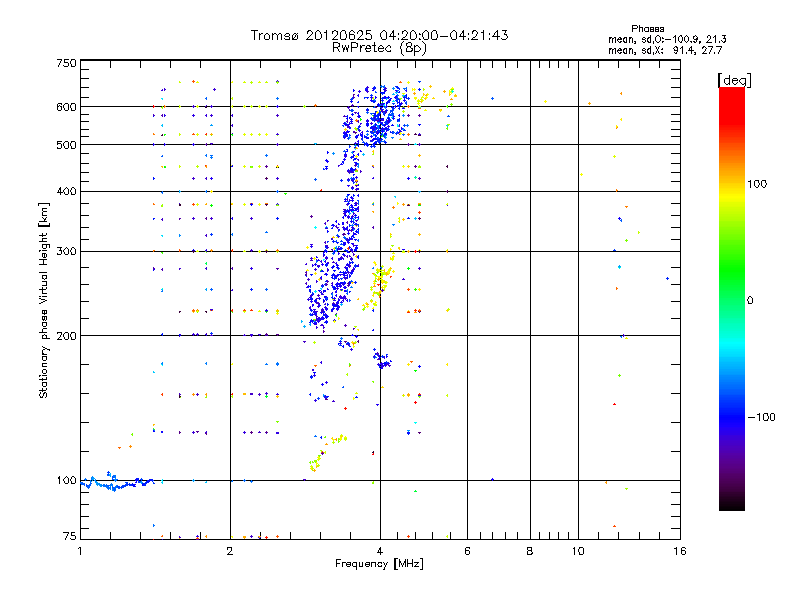Image resolution: width=800 pixels, height=600 pixels.
Task: Select the 'mean, sd,O:-100.9, 21.3' text
Action: [667, 39]
